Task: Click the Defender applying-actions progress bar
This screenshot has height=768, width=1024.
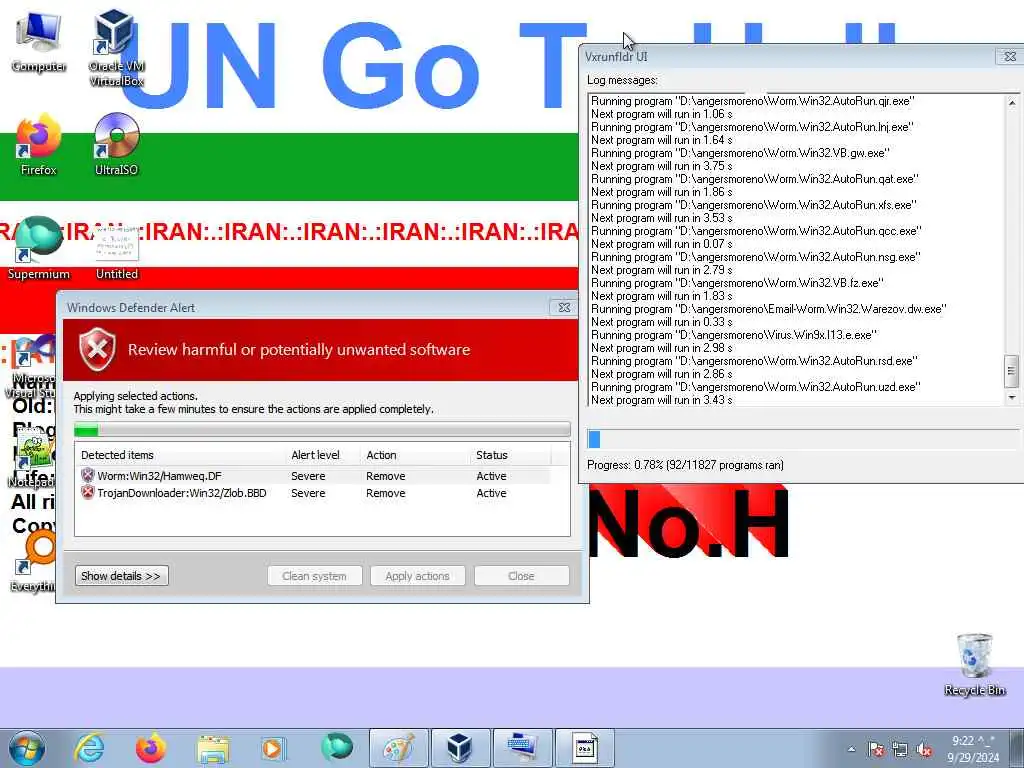Action: (322, 430)
